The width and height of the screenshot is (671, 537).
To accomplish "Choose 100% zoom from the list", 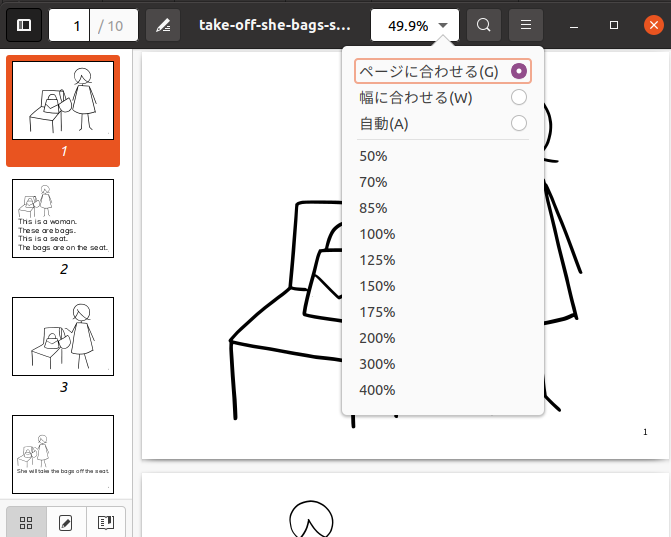I will tap(378, 234).
